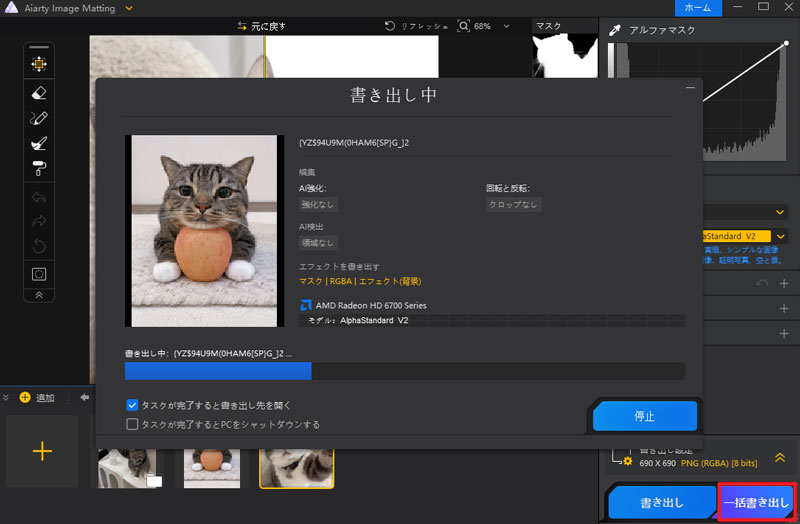
Task: Select the highlighted third filmstrip thumbnail
Action: (x=296, y=468)
